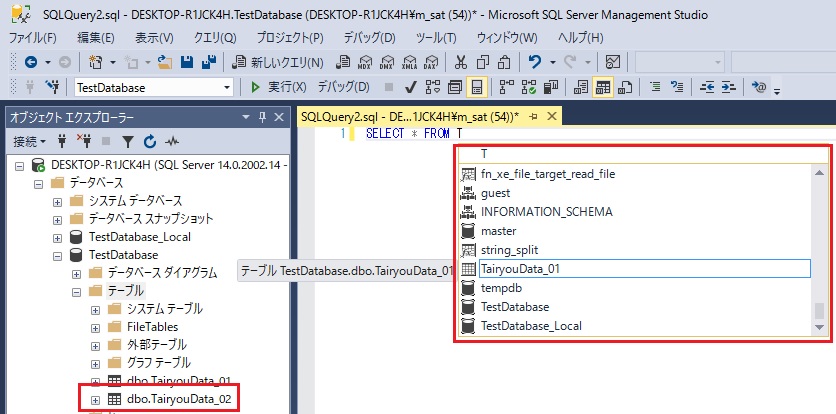836x414 pixels.
Task: Open the Query Options icon
Action: [x=454, y=87]
